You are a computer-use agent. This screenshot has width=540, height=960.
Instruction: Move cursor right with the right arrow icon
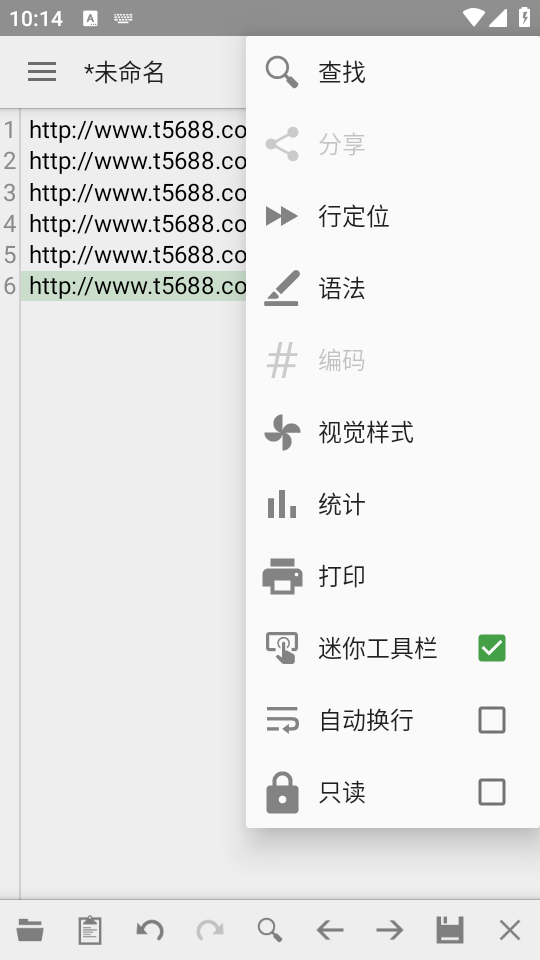390,930
